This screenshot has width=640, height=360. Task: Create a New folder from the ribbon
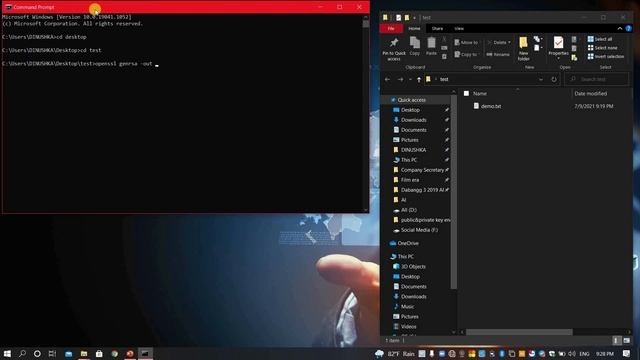coord(524,49)
